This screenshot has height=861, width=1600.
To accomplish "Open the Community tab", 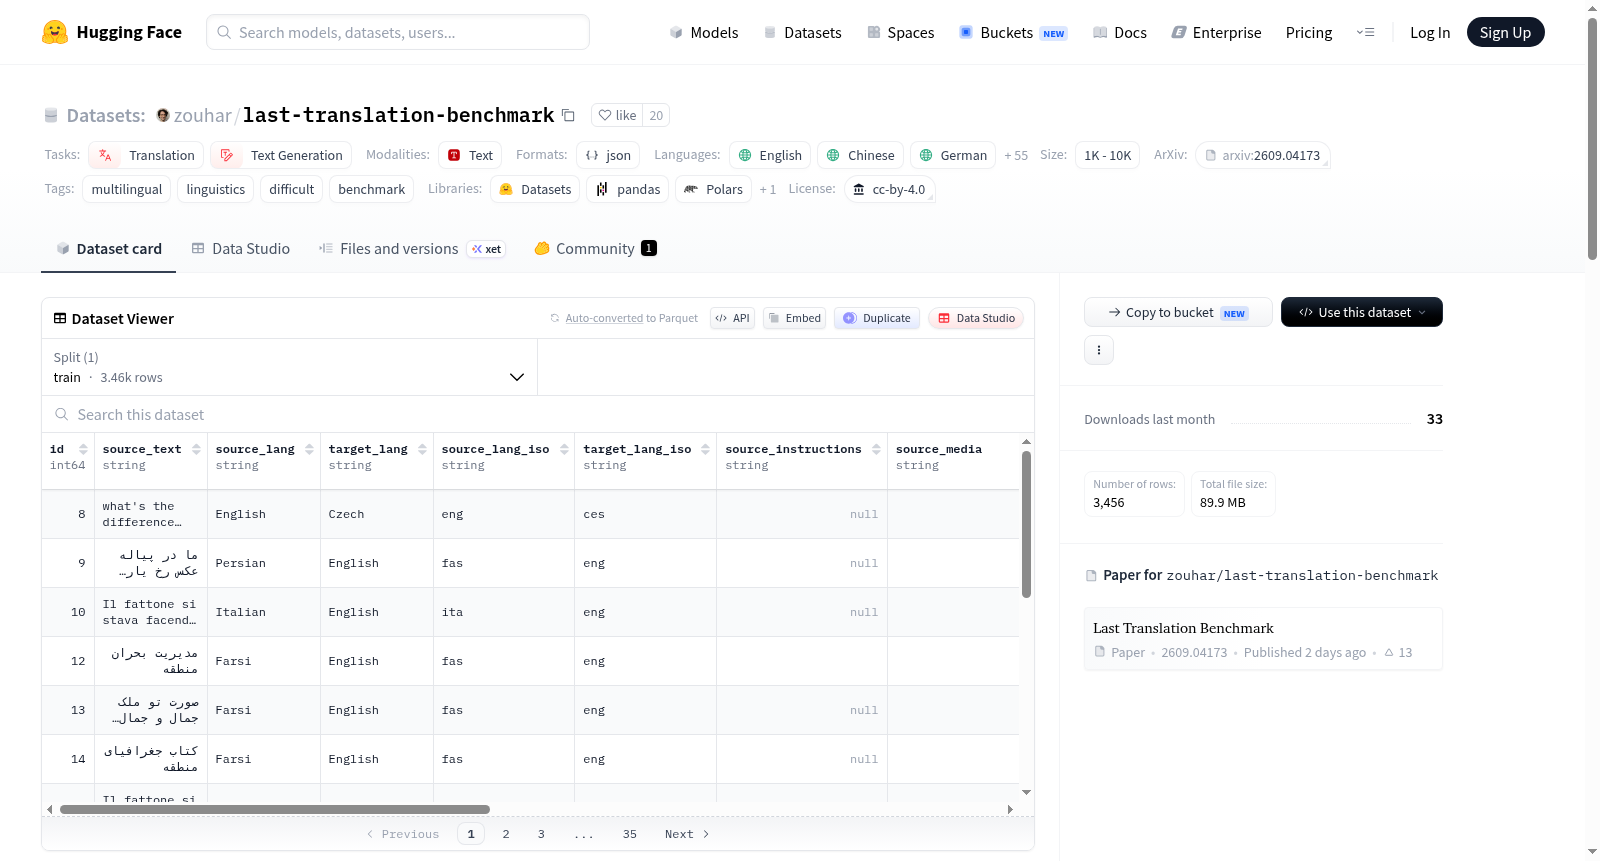I will coord(596,249).
